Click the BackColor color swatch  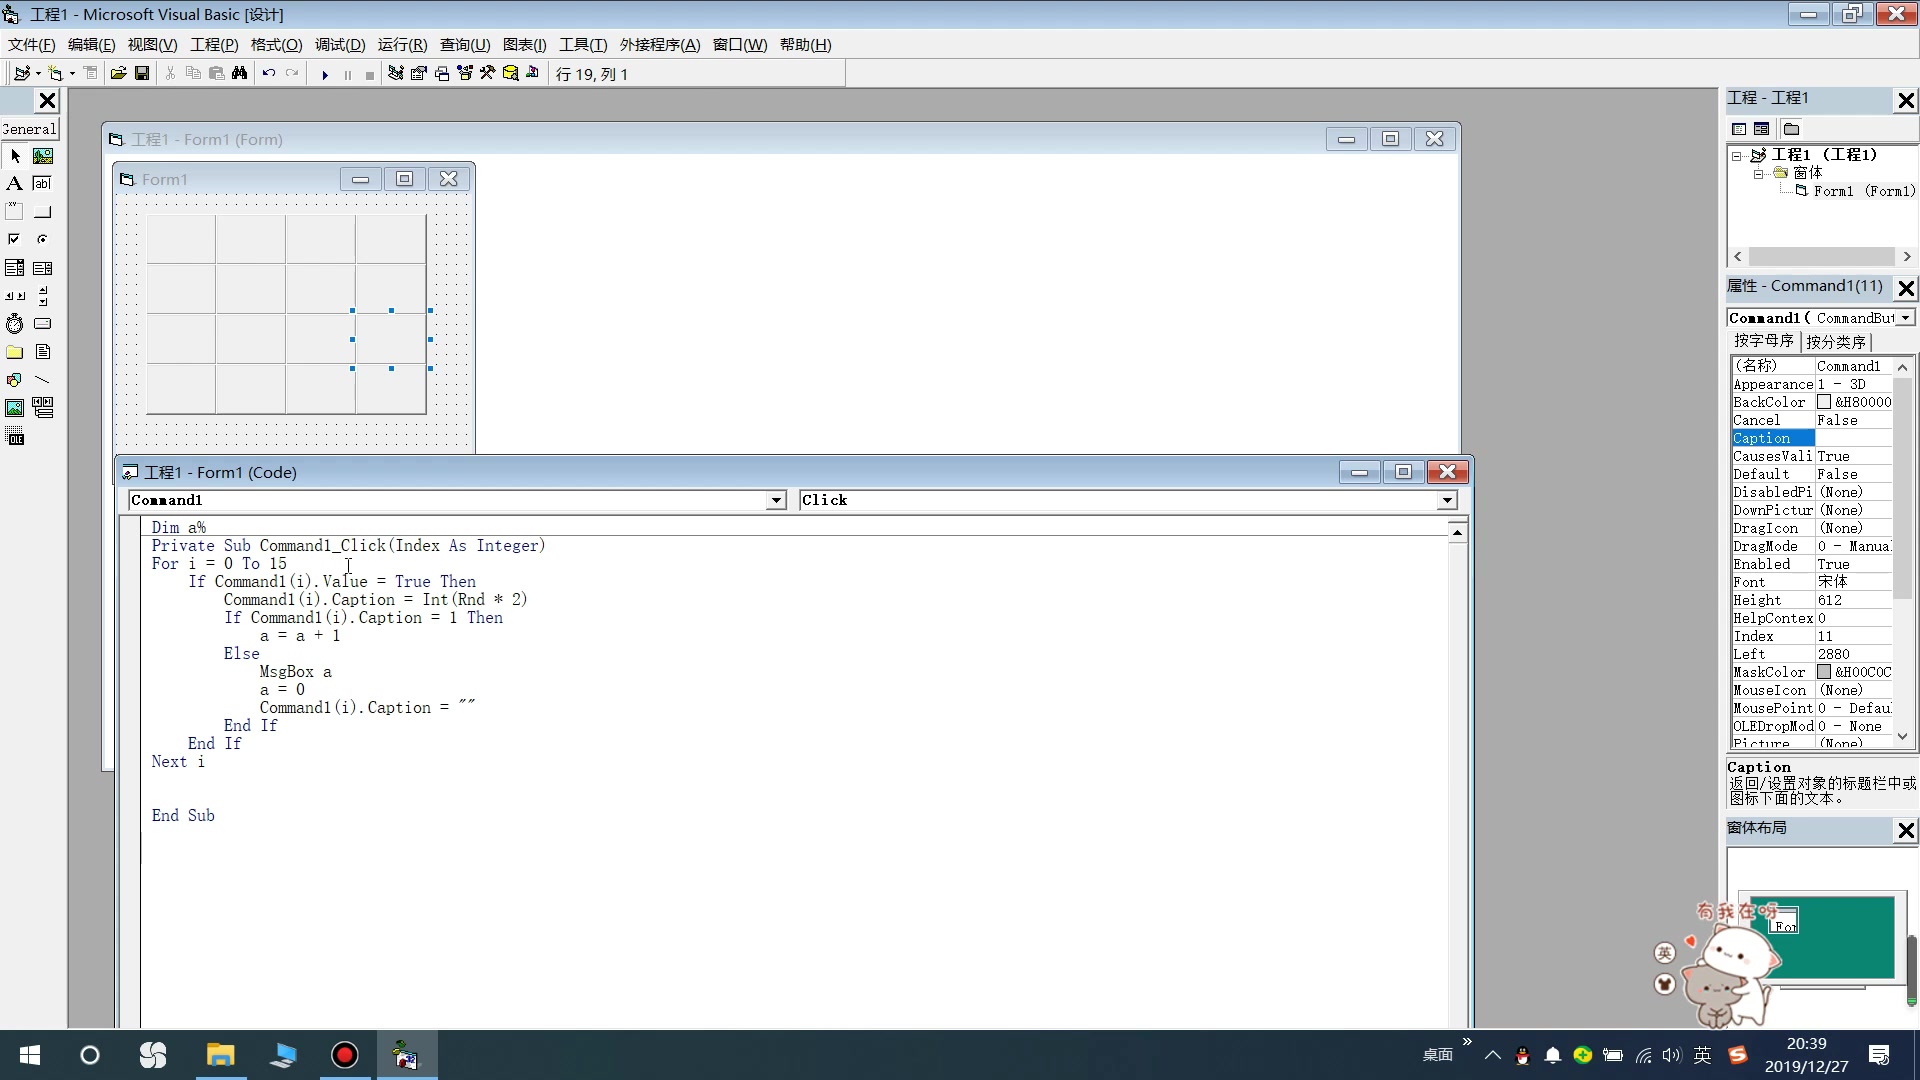1824,402
